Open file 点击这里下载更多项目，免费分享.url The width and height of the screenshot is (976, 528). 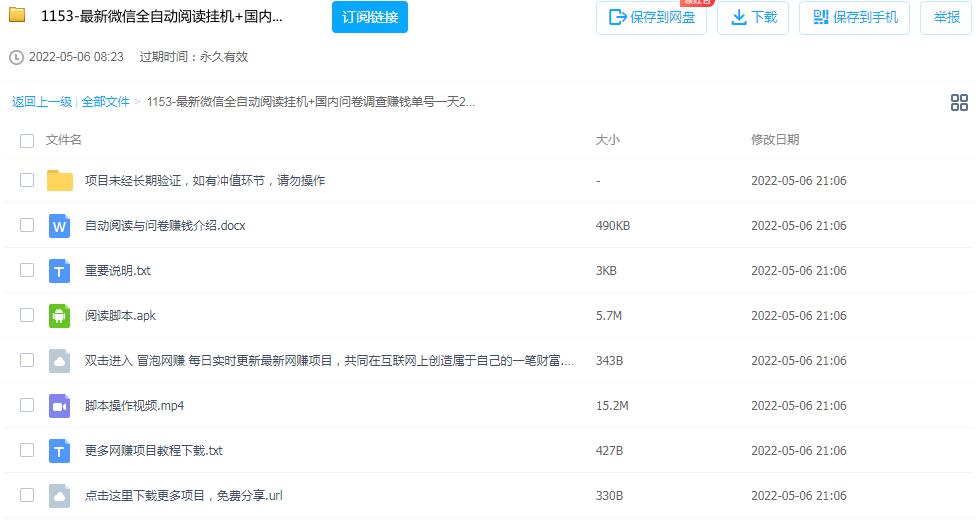coord(184,496)
